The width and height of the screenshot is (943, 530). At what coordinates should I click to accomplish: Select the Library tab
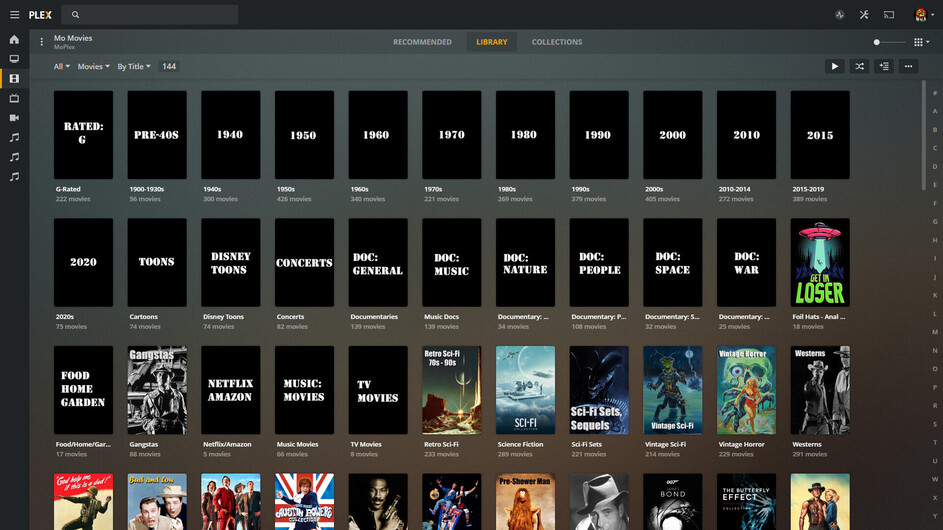point(492,42)
